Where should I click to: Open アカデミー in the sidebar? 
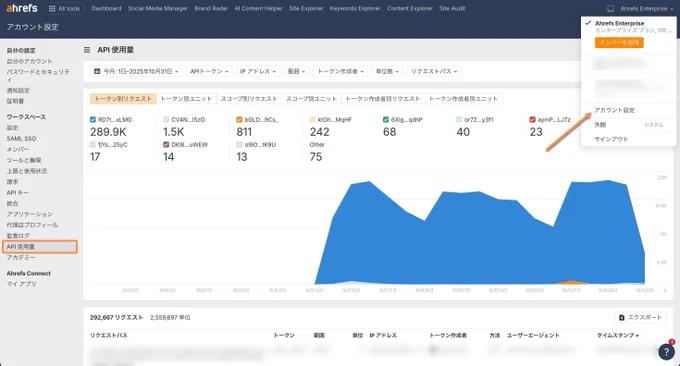[x=21, y=258]
